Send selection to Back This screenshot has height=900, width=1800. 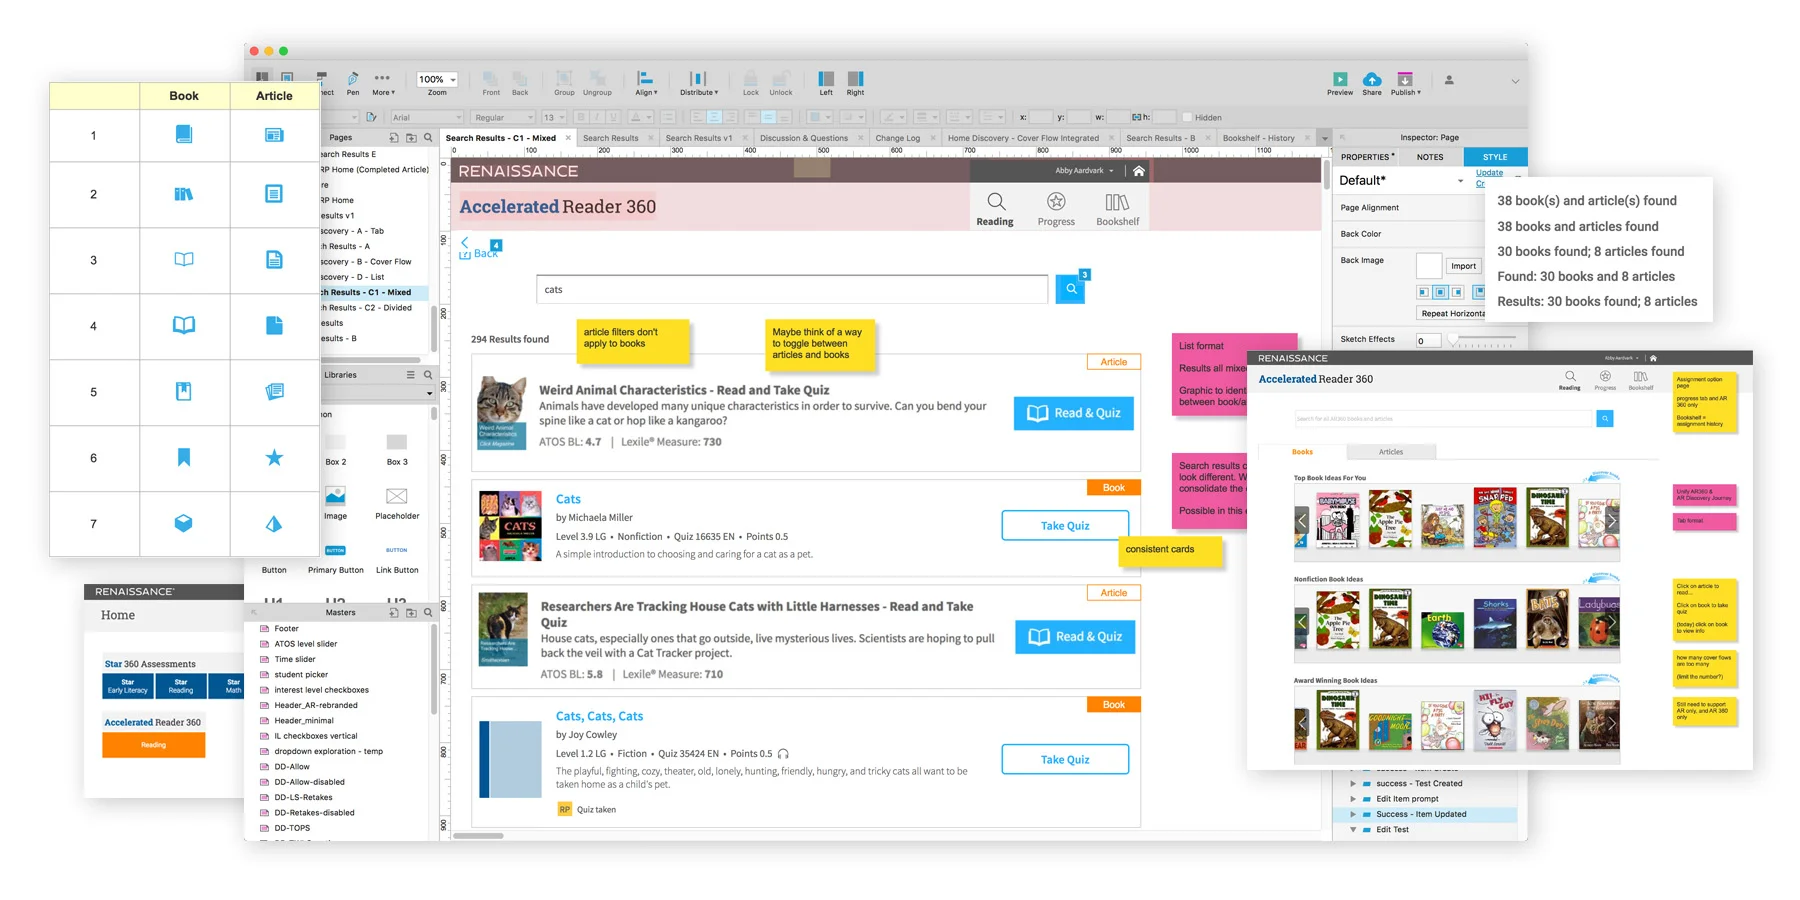(x=520, y=83)
